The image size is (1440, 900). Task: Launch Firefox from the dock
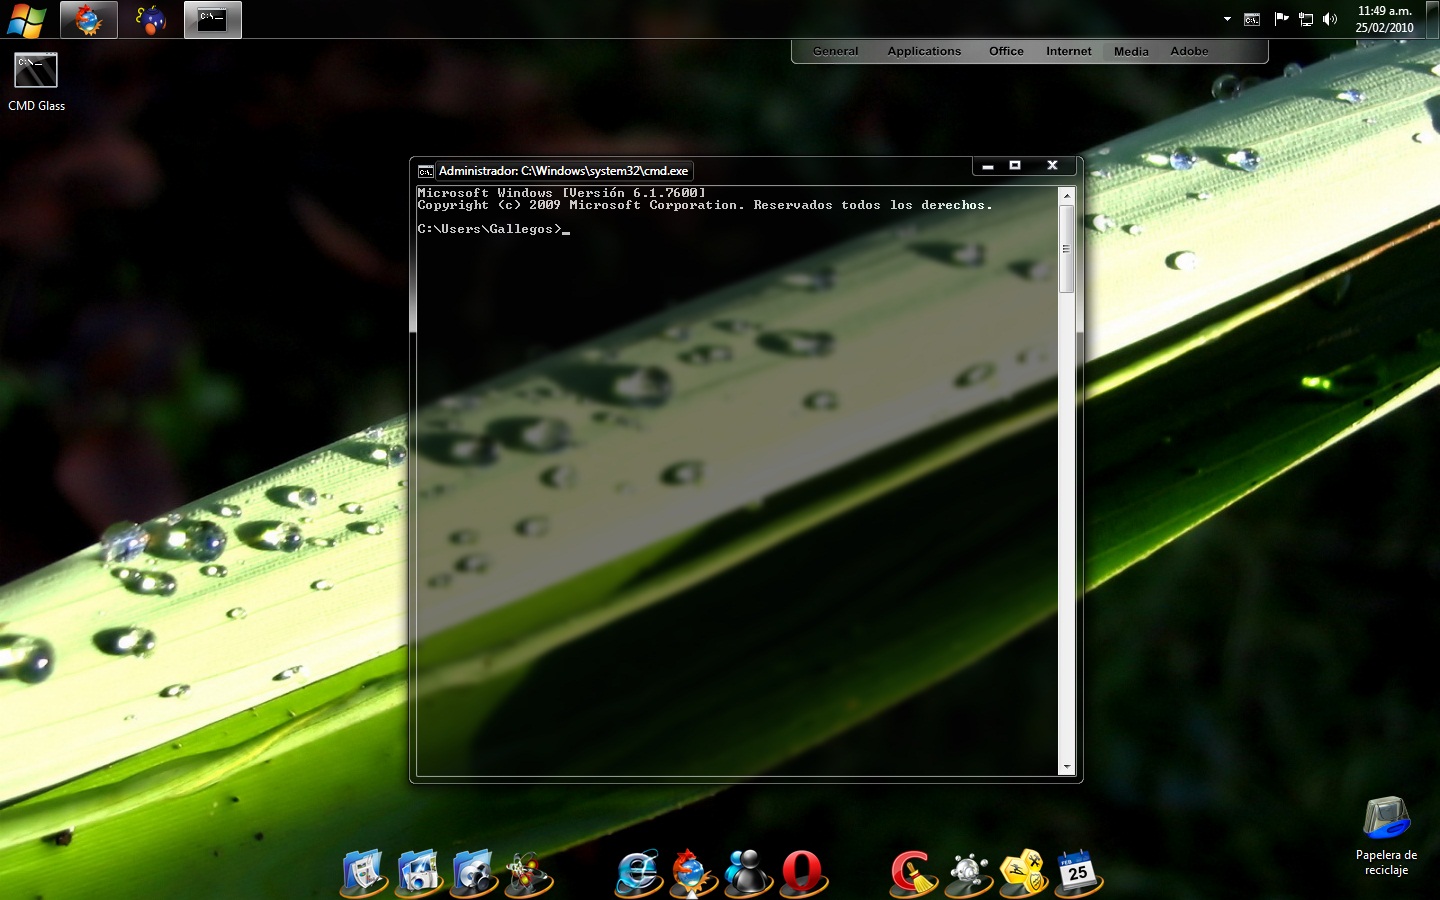[x=693, y=873]
